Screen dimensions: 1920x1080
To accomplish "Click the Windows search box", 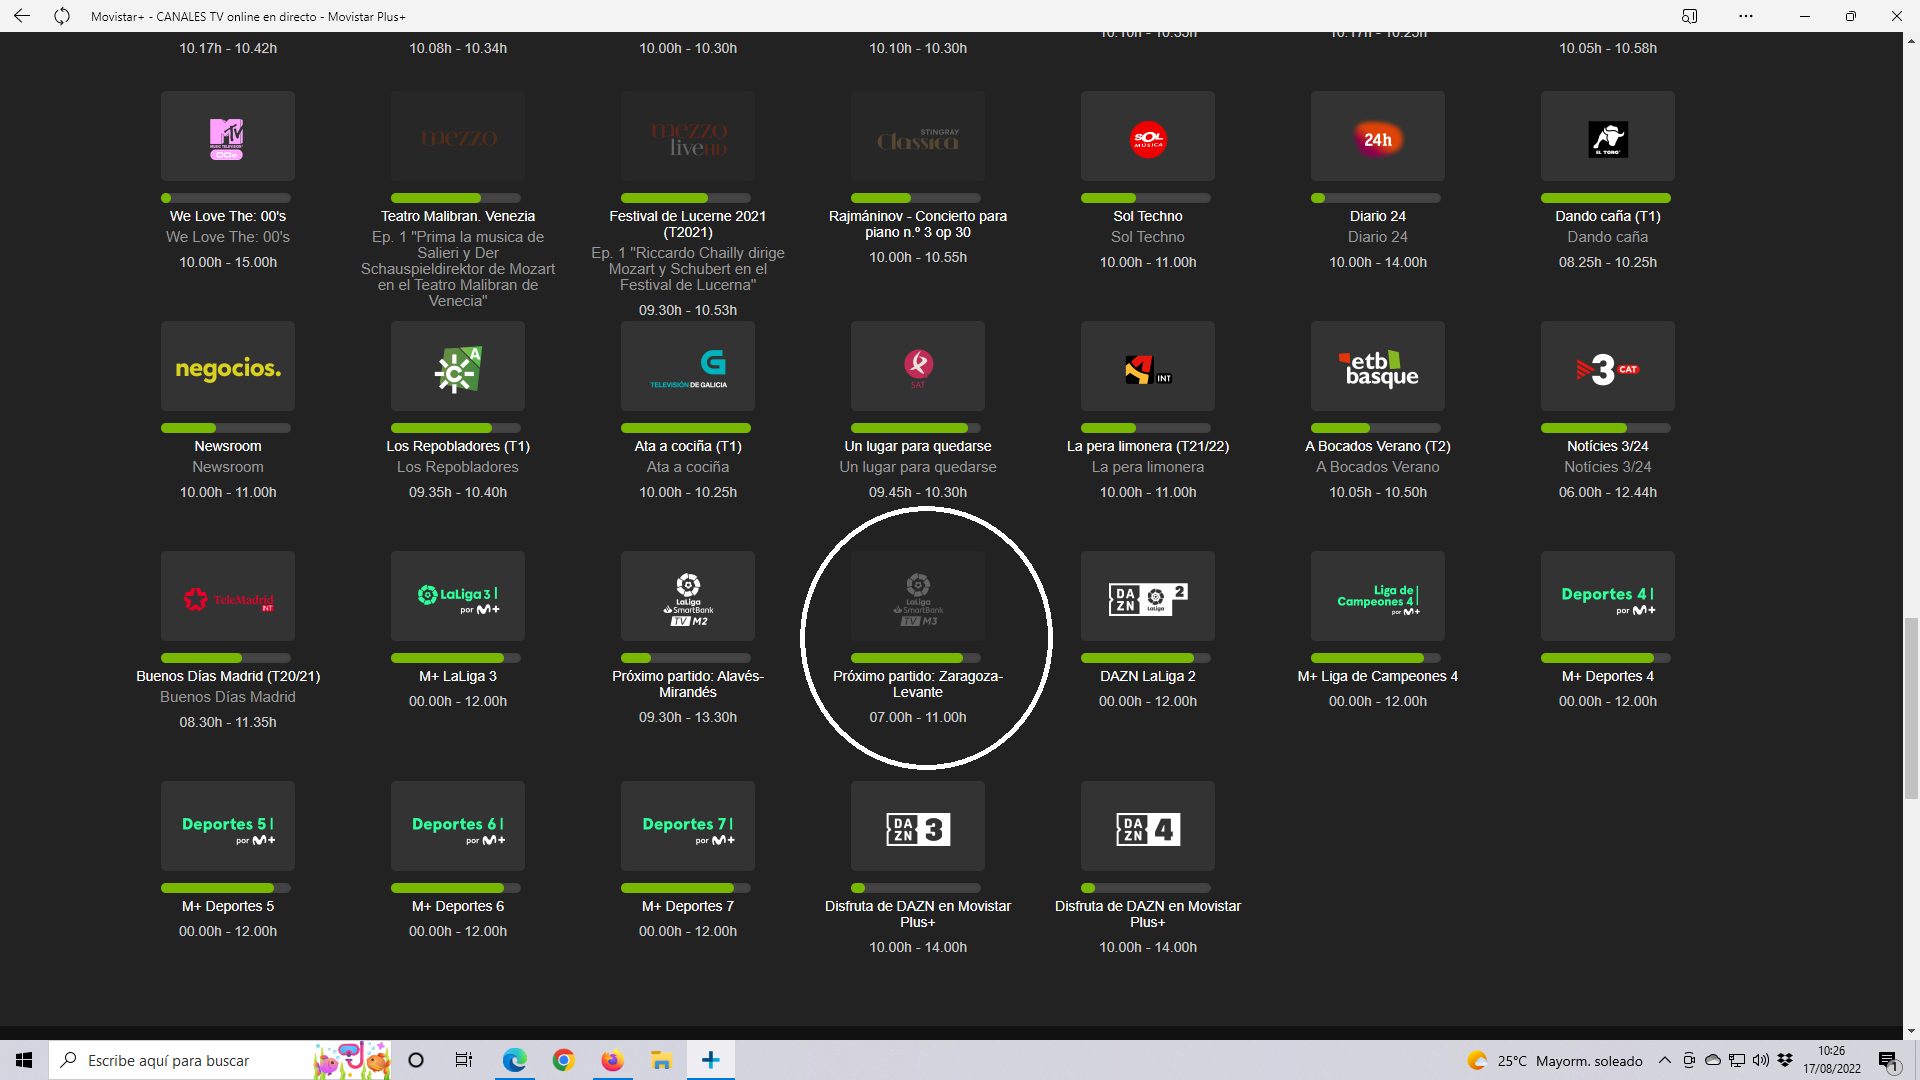I will point(220,1060).
